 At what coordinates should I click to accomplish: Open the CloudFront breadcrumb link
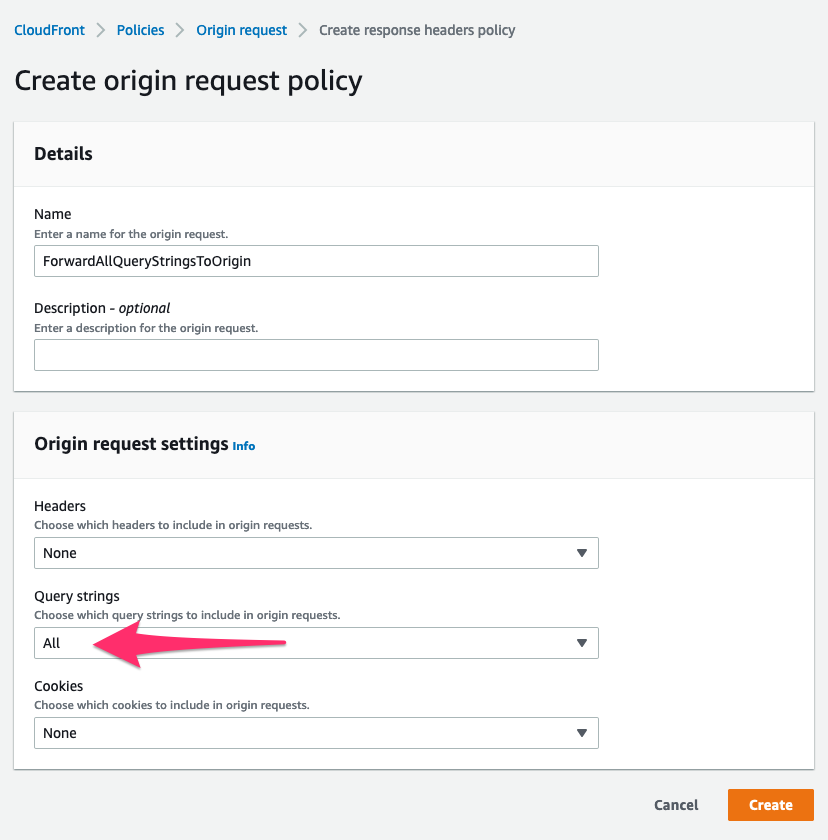tap(47, 30)
